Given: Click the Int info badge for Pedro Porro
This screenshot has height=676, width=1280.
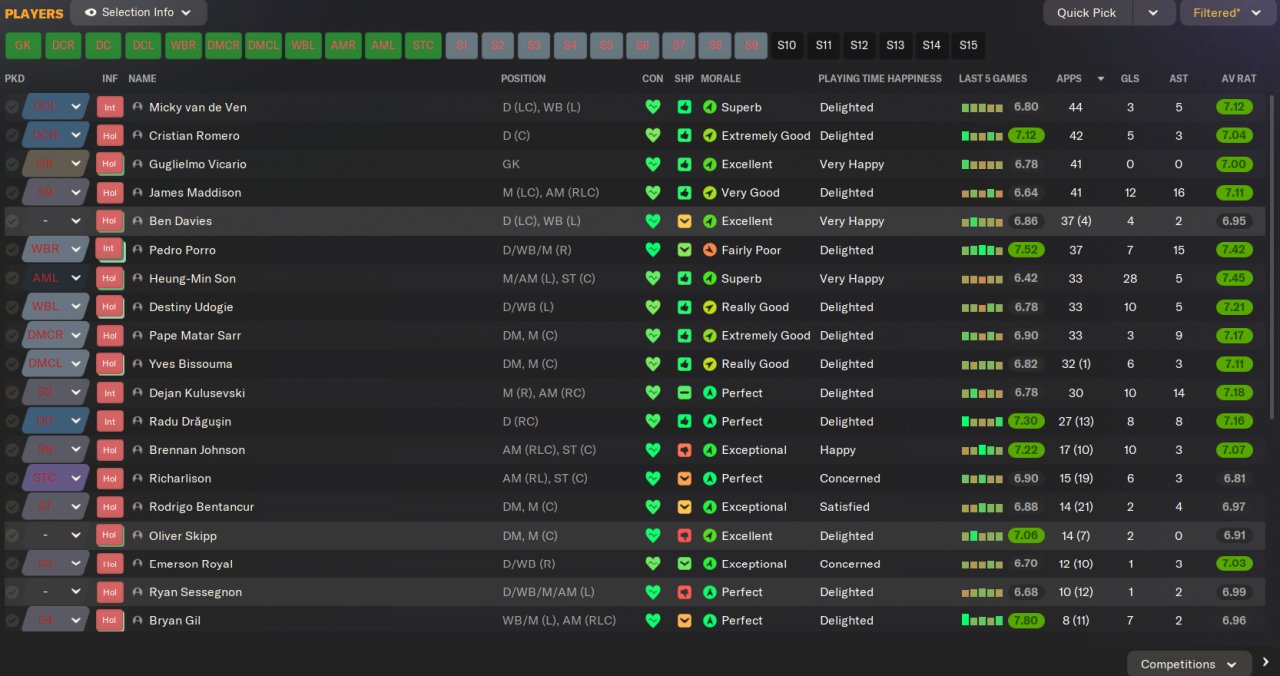Looking at the screenshot, I should pyautogui.click(x=110, y=250).
